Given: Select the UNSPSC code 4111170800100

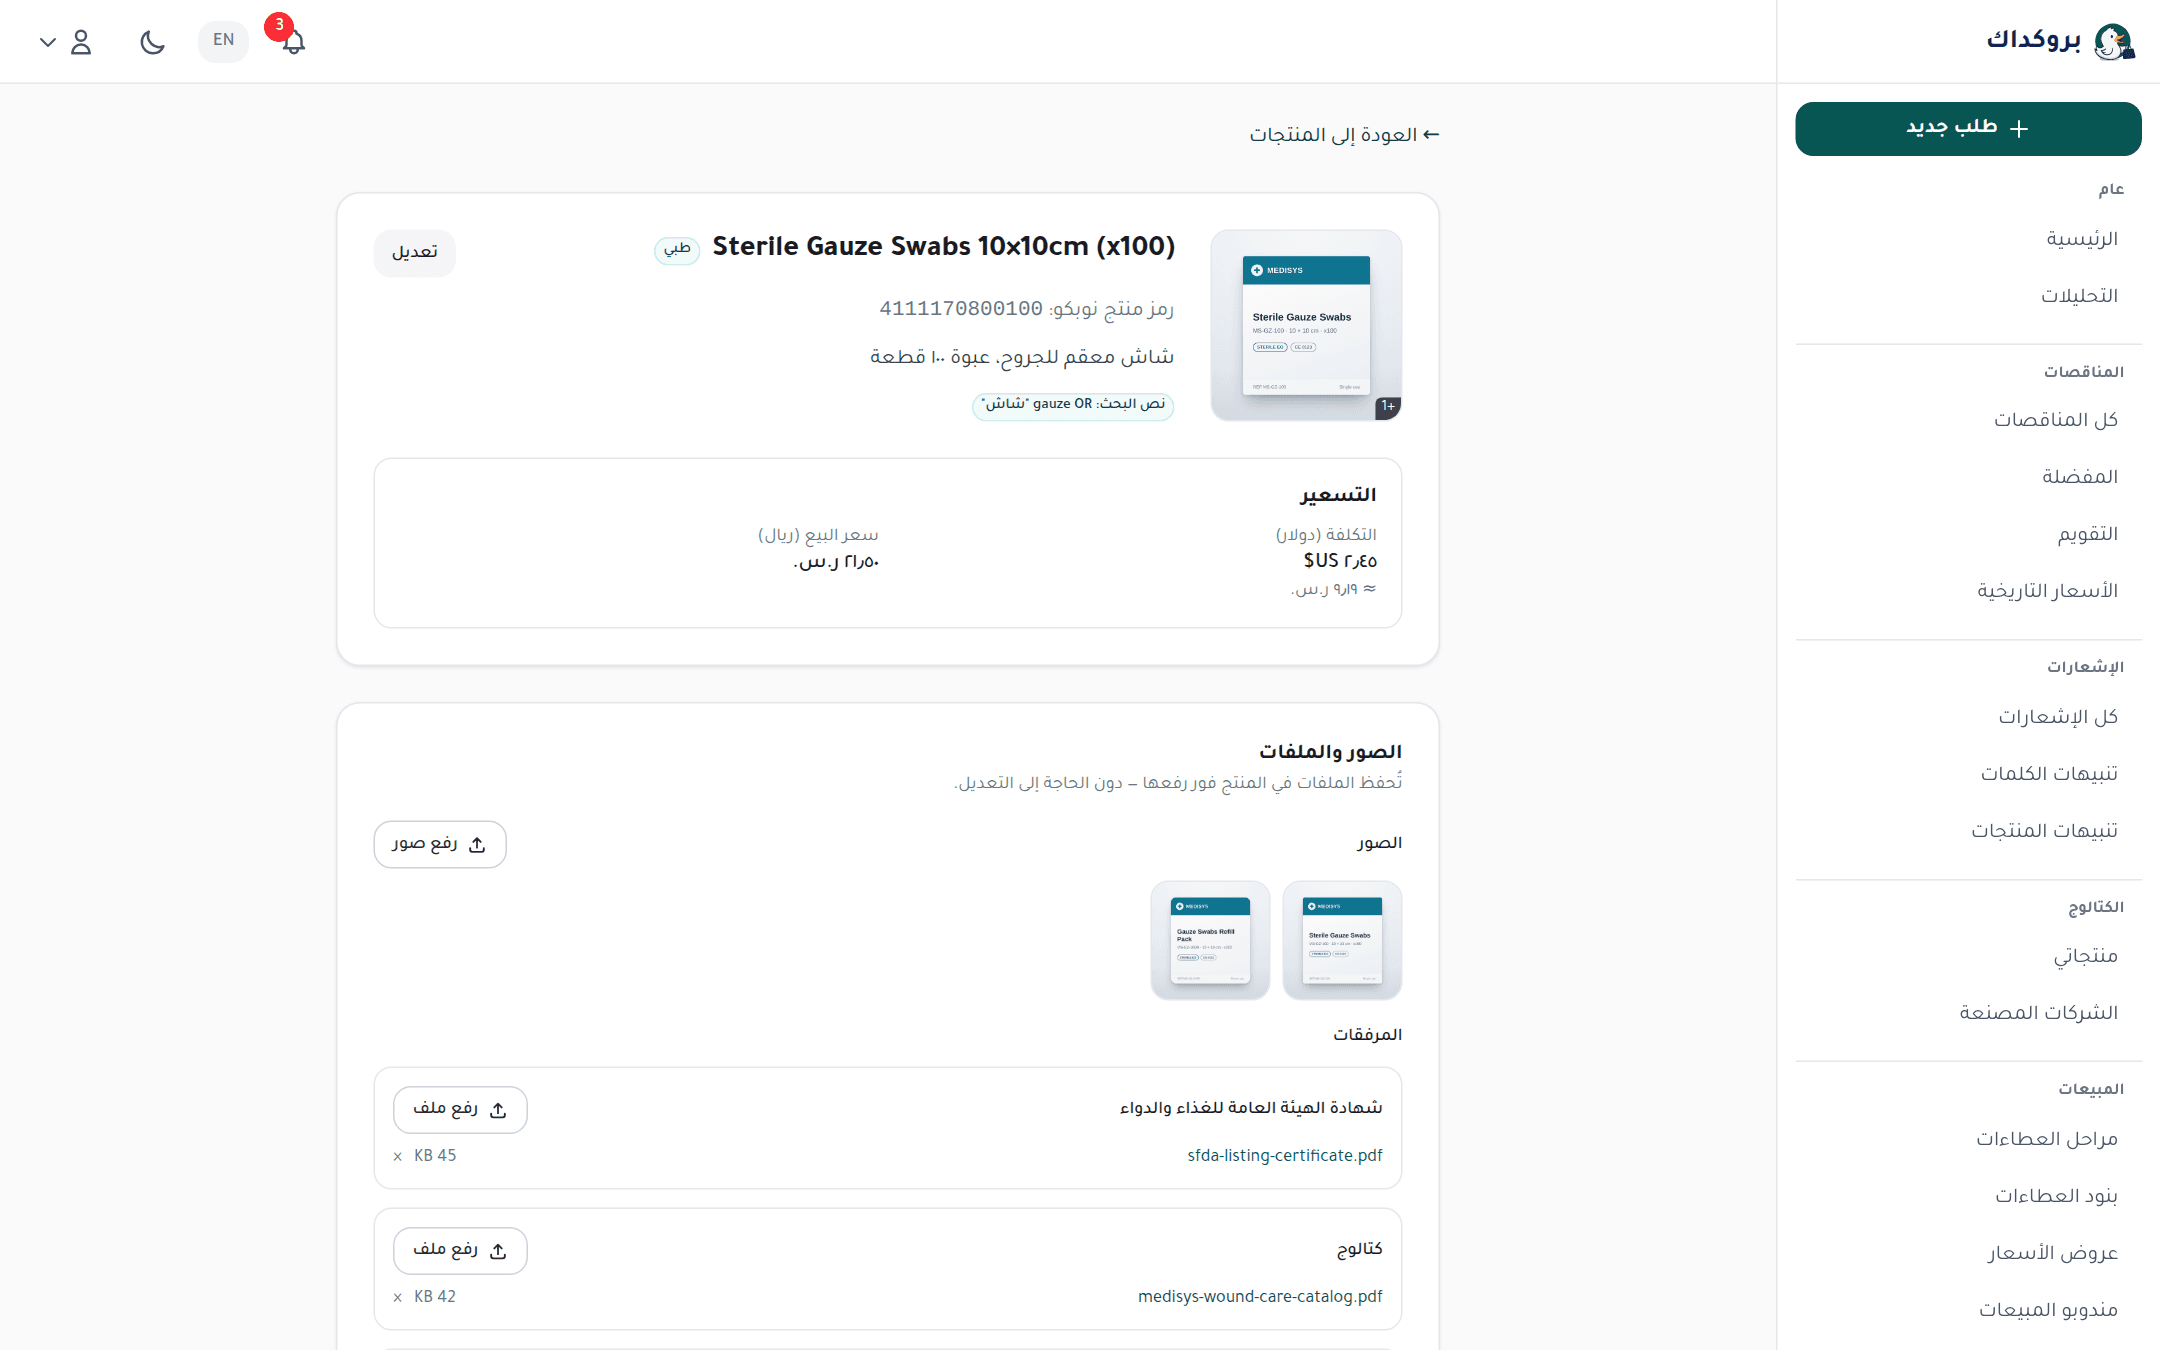Looking at the screenshot, I should [x=961, y=308].
